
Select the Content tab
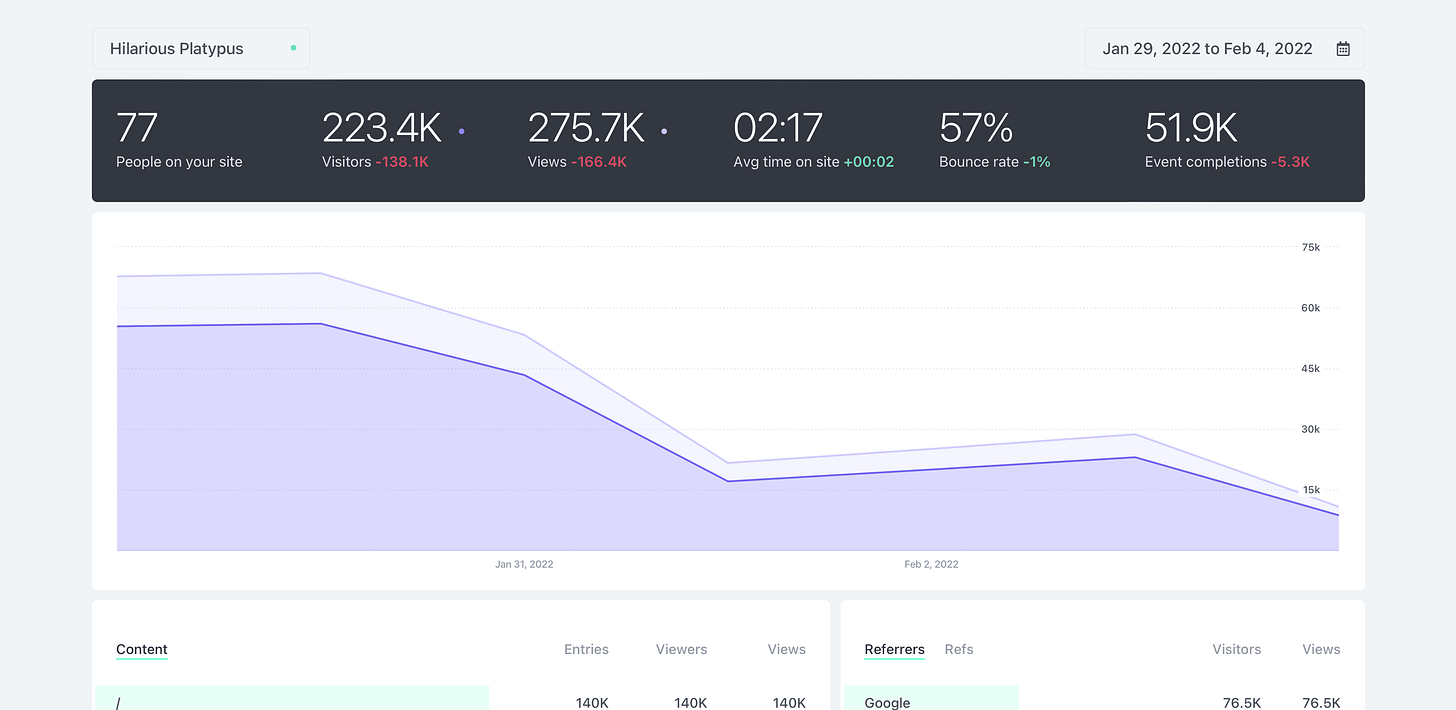click(x=141, y=649)
